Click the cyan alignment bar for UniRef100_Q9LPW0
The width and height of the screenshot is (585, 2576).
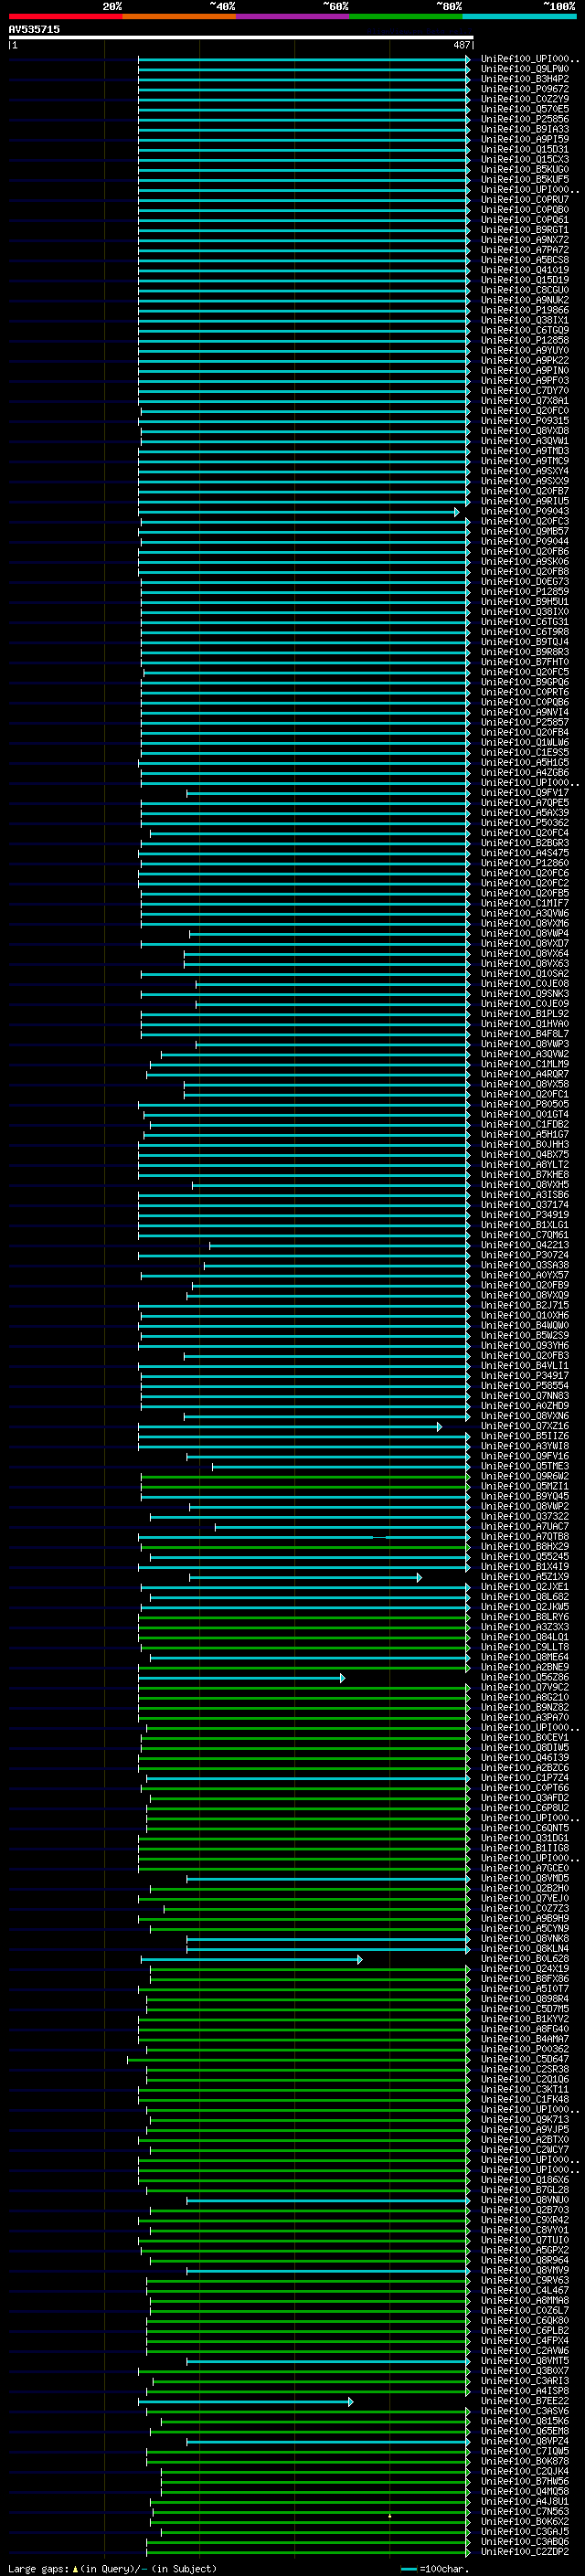(304, 69)
